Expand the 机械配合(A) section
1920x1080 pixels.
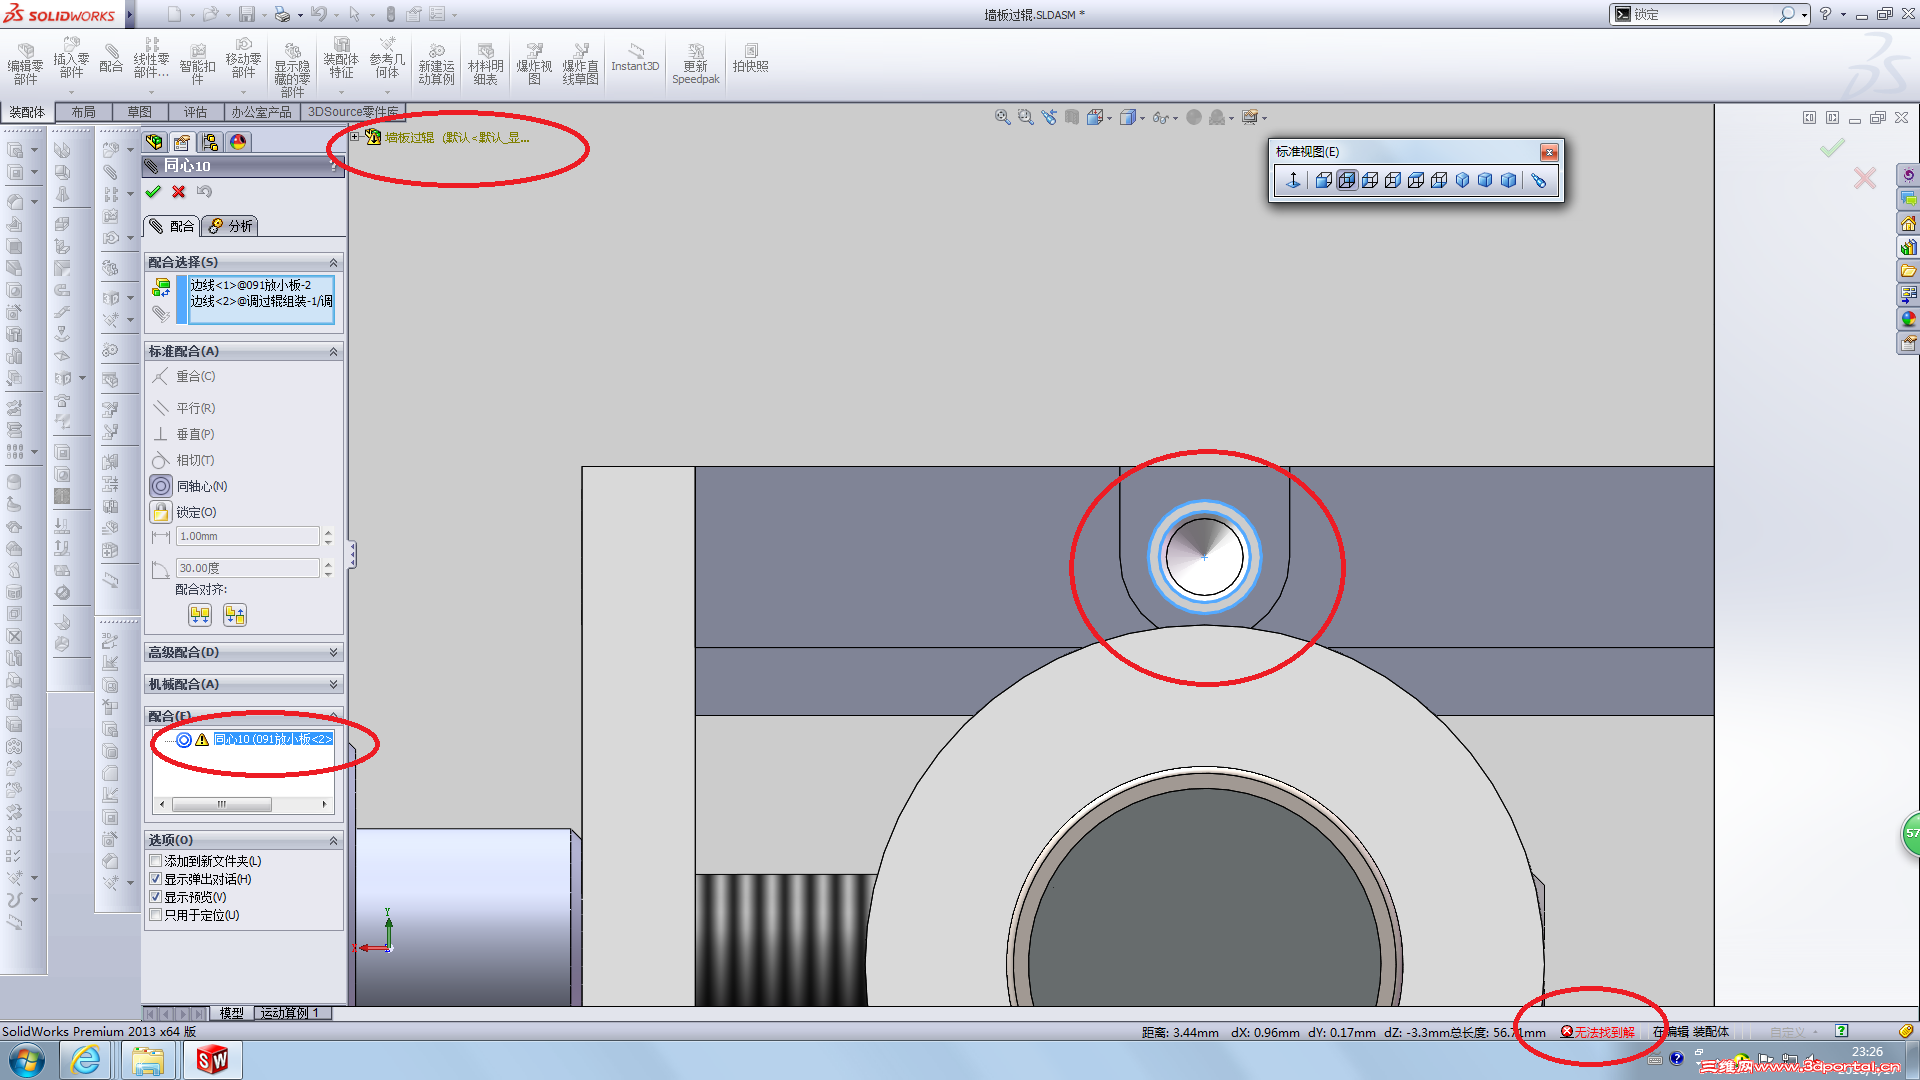tap(333, 684)
